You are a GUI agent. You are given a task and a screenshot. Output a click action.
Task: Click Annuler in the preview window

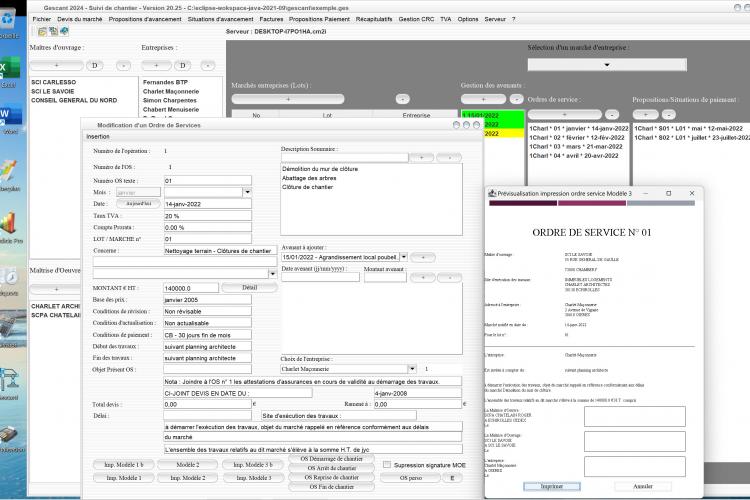click(642, 486)
